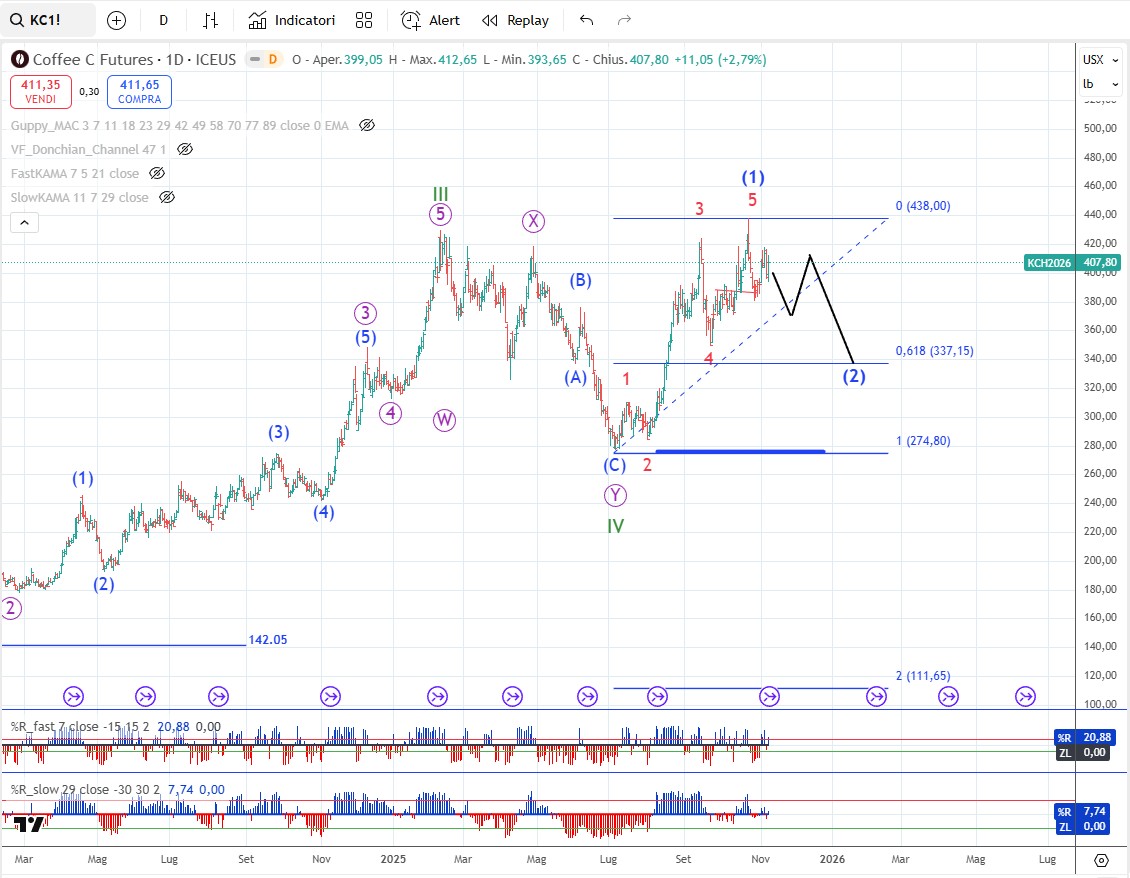Click the undo arrow
This screenshot has height=878, width=1130.
pyautogui.click(x=587, y=20)
